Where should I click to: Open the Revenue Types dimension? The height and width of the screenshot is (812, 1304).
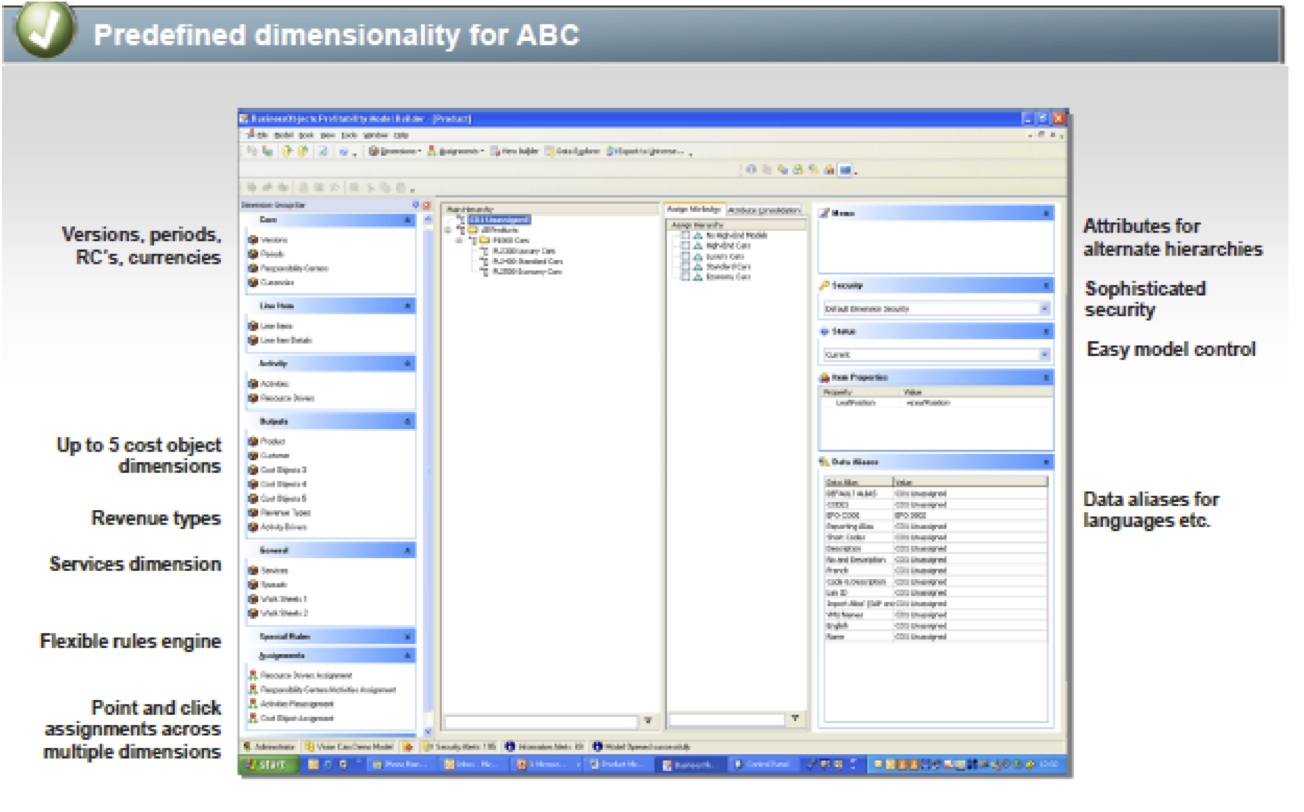click(279, 512)
